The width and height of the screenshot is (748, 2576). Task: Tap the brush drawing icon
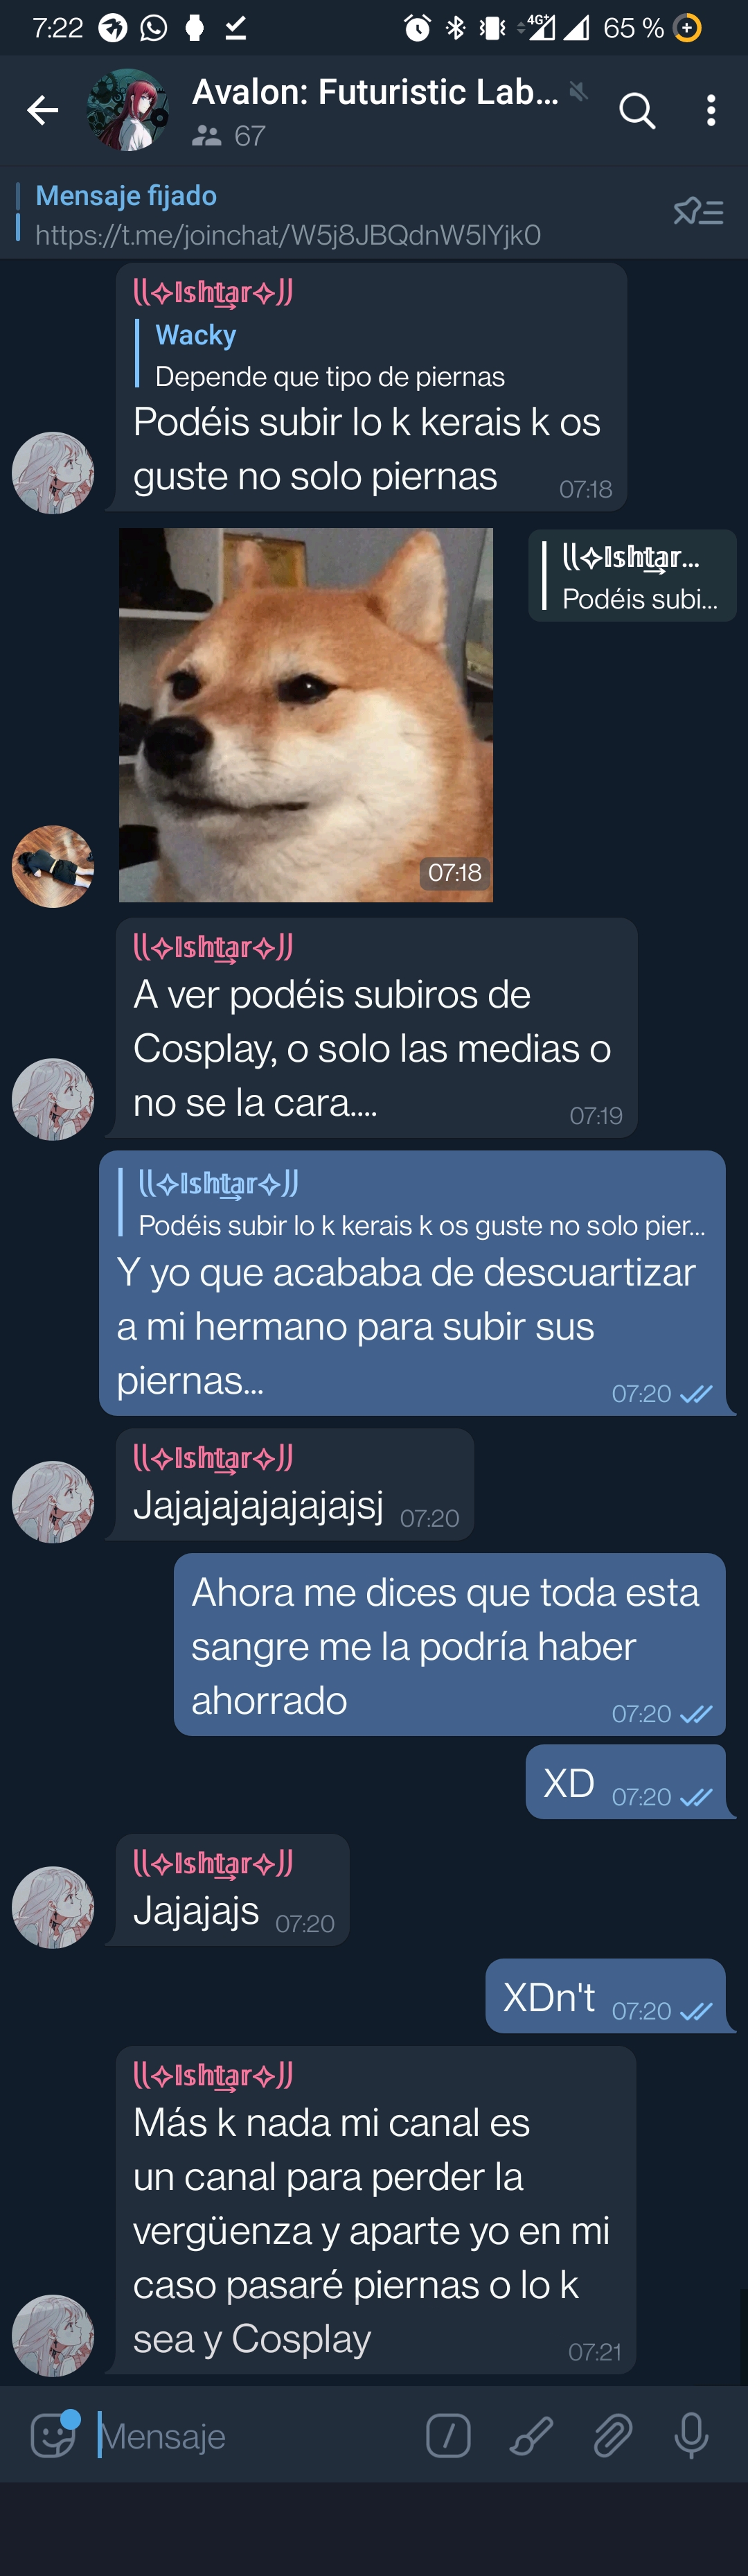coord(531,2436)
